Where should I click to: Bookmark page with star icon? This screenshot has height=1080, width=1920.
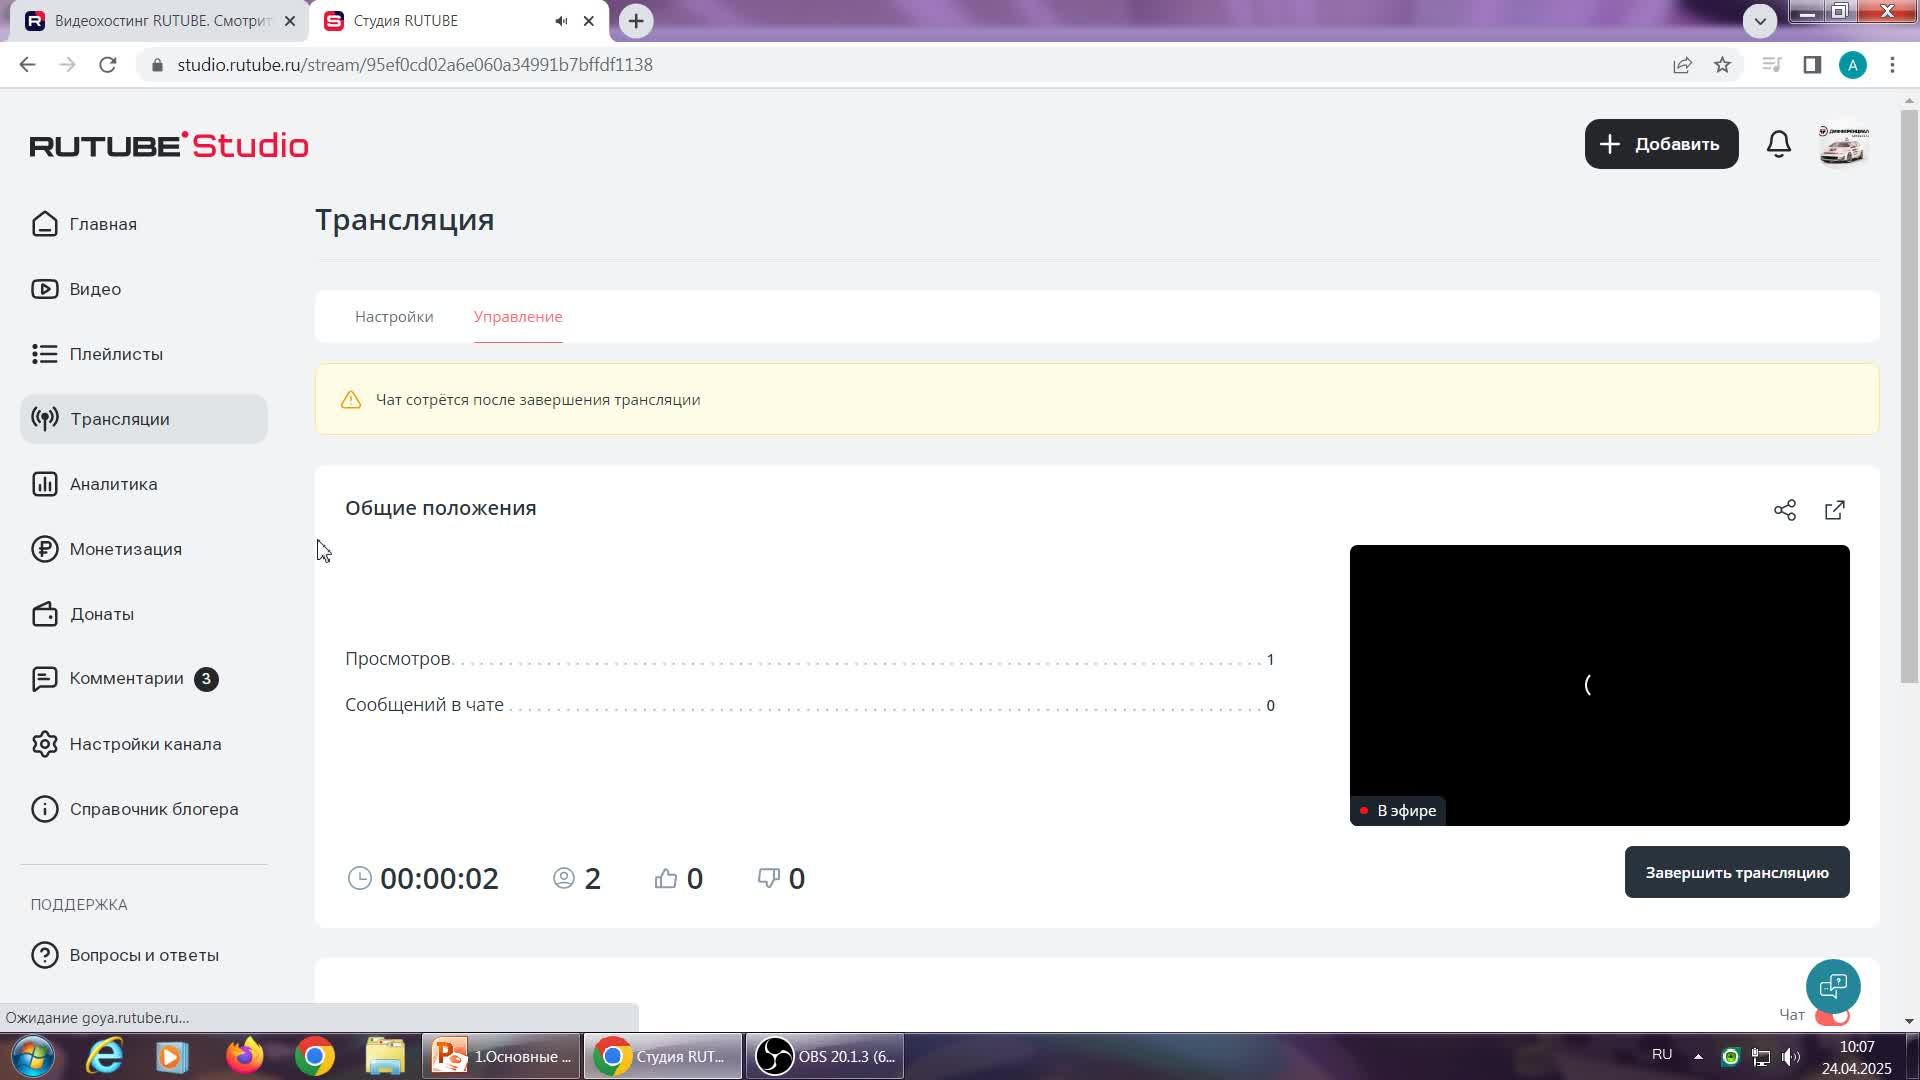(x=1722, y=65)
